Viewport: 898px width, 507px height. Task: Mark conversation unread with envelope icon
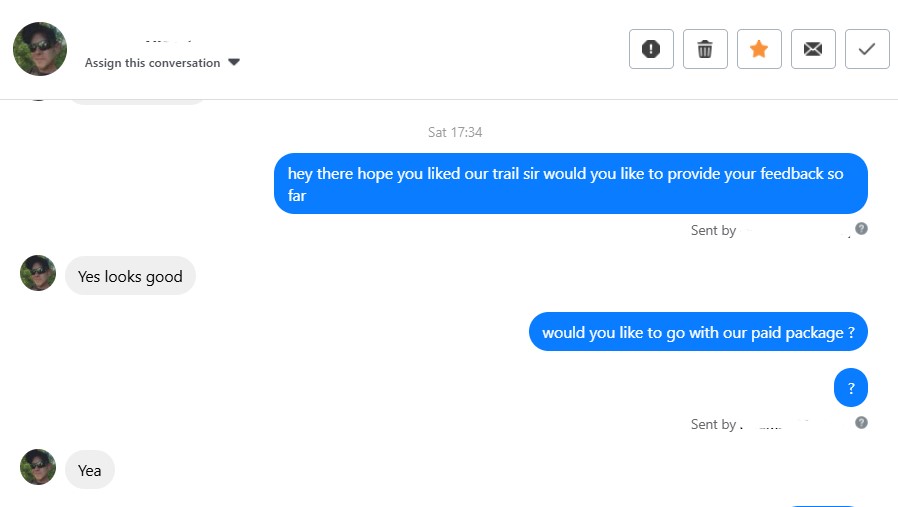pyautogui.click(x=813, y=49)
